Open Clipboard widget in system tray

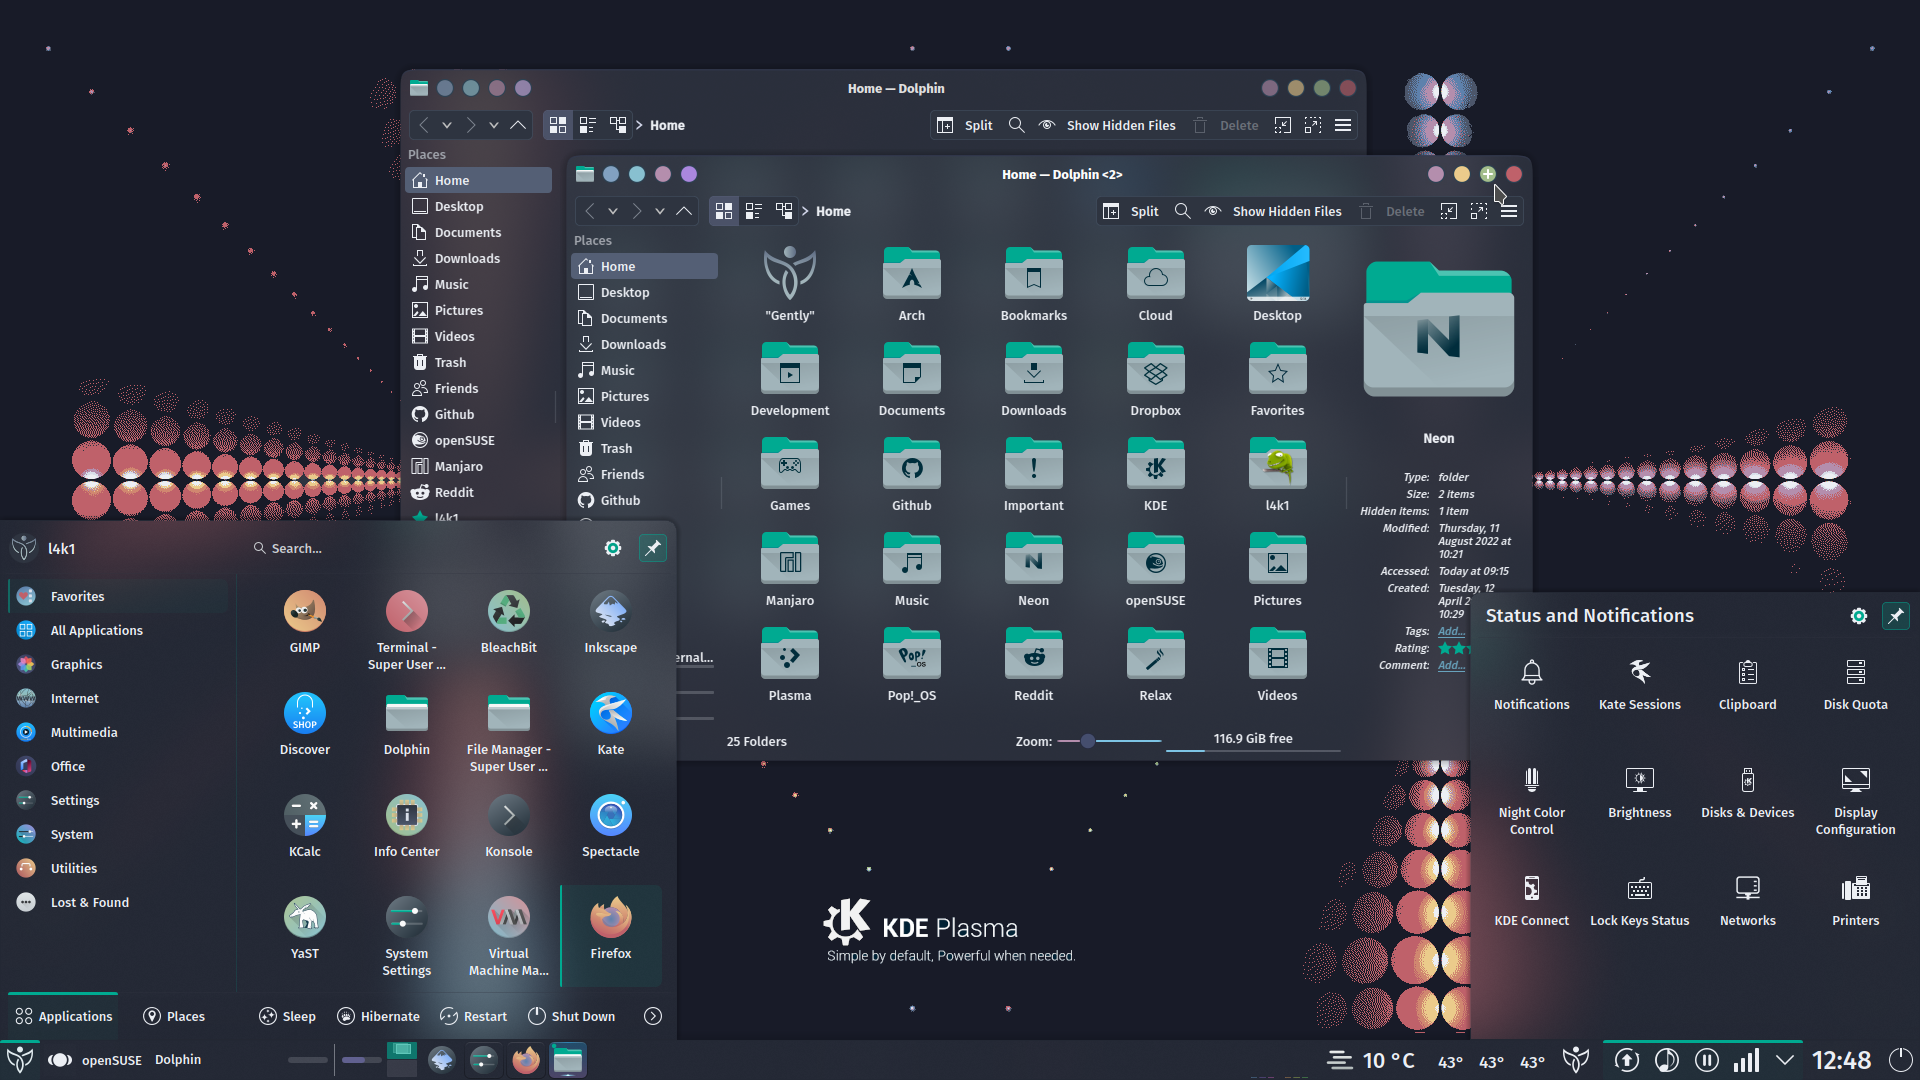coord(1748,684)
